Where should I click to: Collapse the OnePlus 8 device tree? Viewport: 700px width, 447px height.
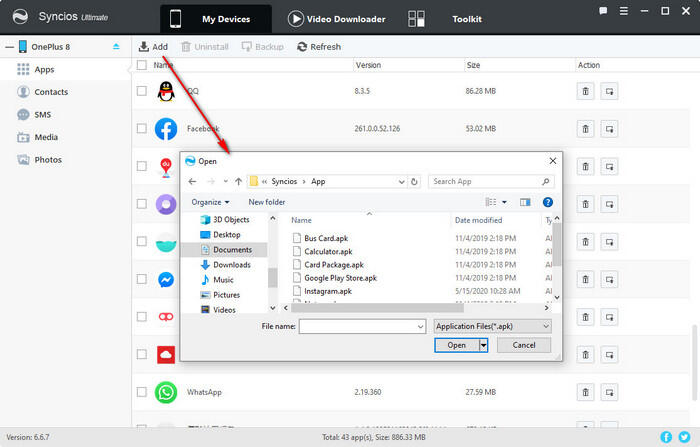coord(9,47)
